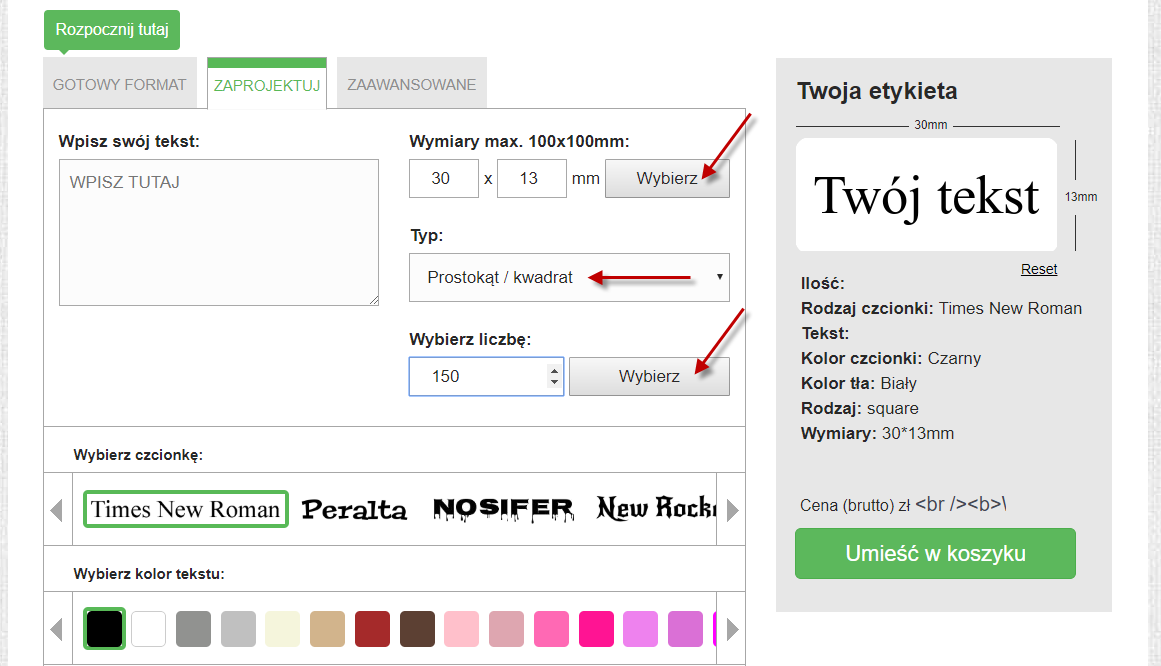Click the Wymiary: 30*13mm line

pos(877,434)
